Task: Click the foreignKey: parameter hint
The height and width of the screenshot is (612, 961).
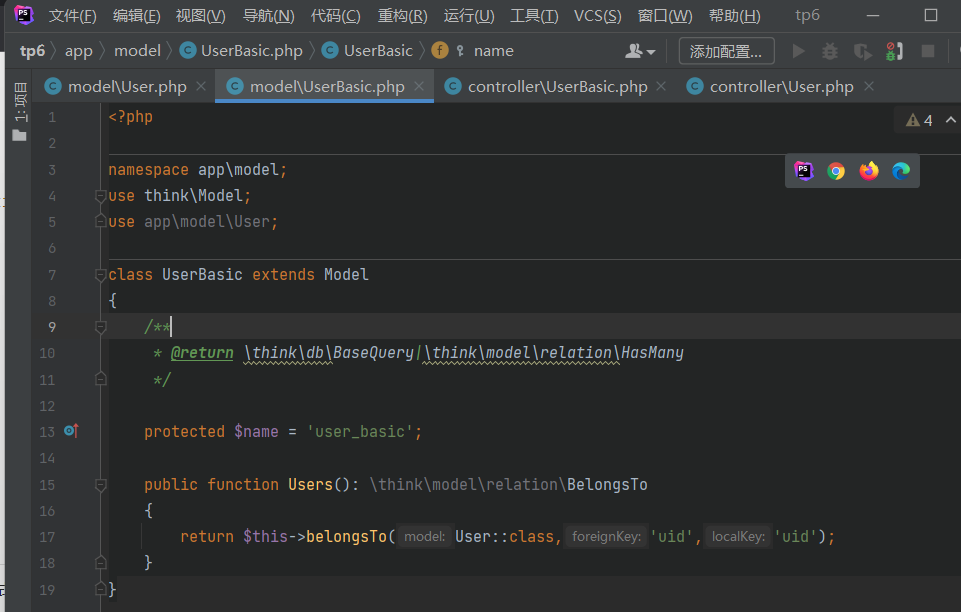Action: click(606, 537)
